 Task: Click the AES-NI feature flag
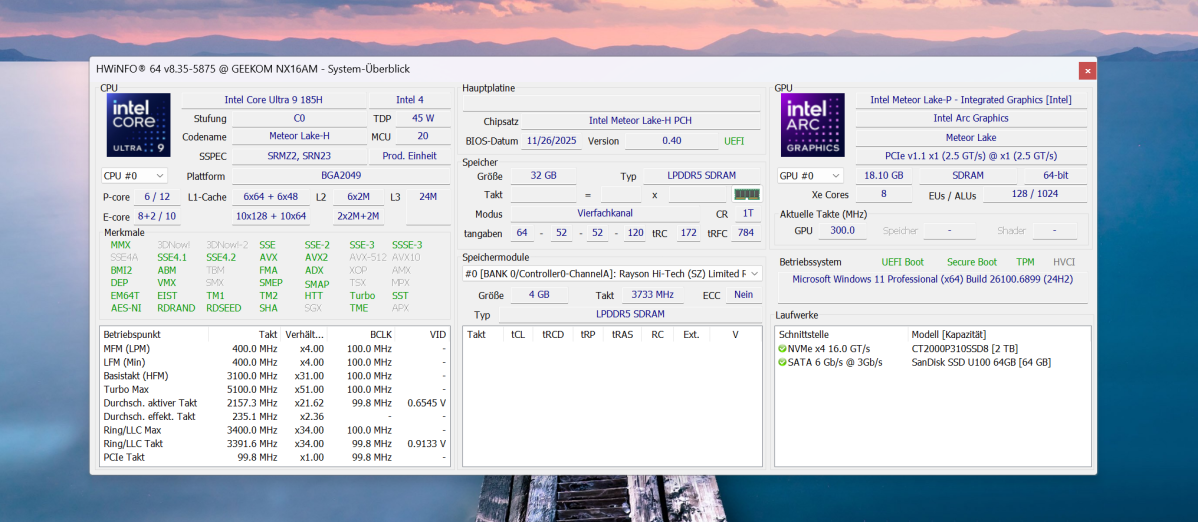[125, 308]
